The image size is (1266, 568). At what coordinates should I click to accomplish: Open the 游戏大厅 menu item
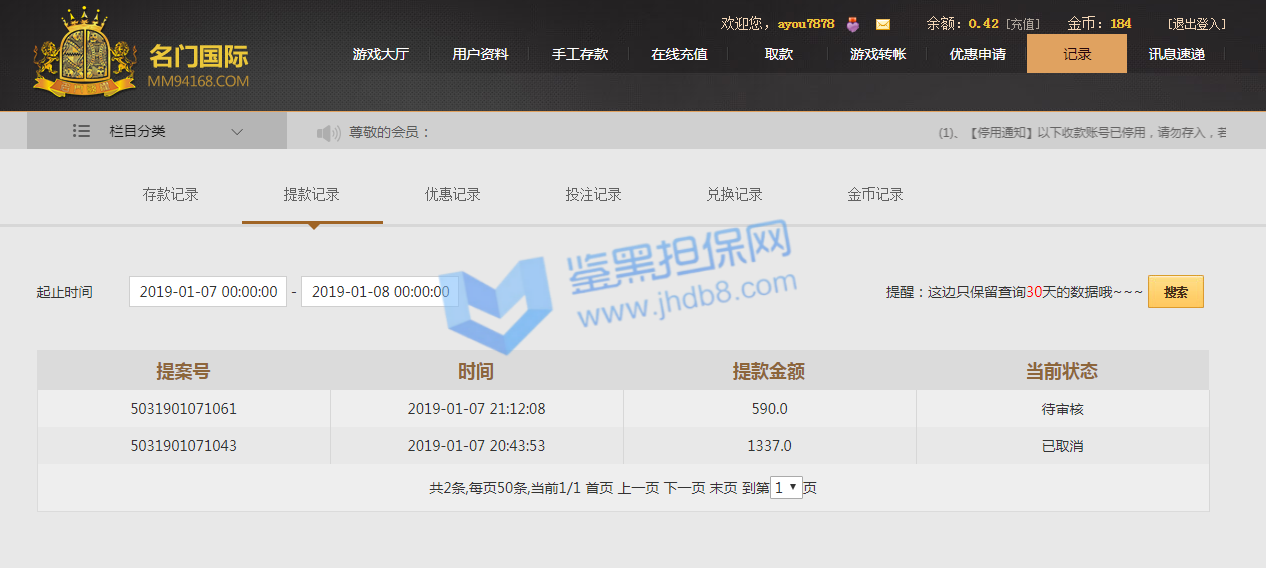[x=381, y=54]
